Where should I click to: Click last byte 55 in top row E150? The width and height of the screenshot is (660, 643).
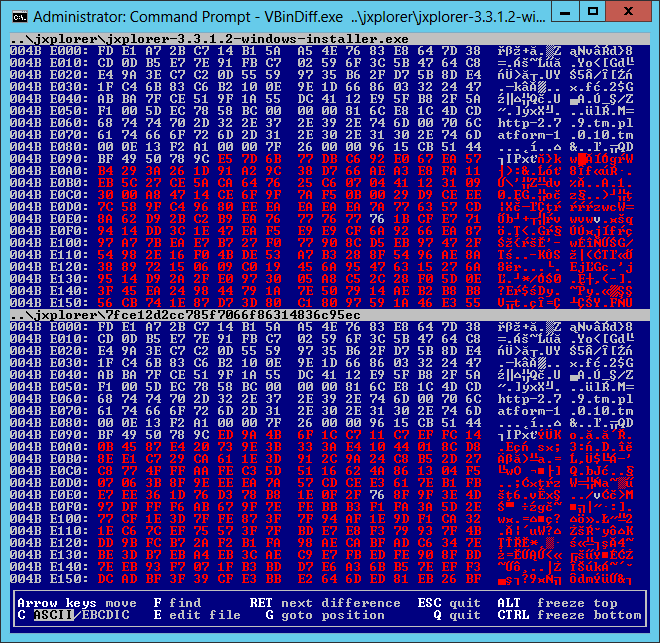point(473,303)
